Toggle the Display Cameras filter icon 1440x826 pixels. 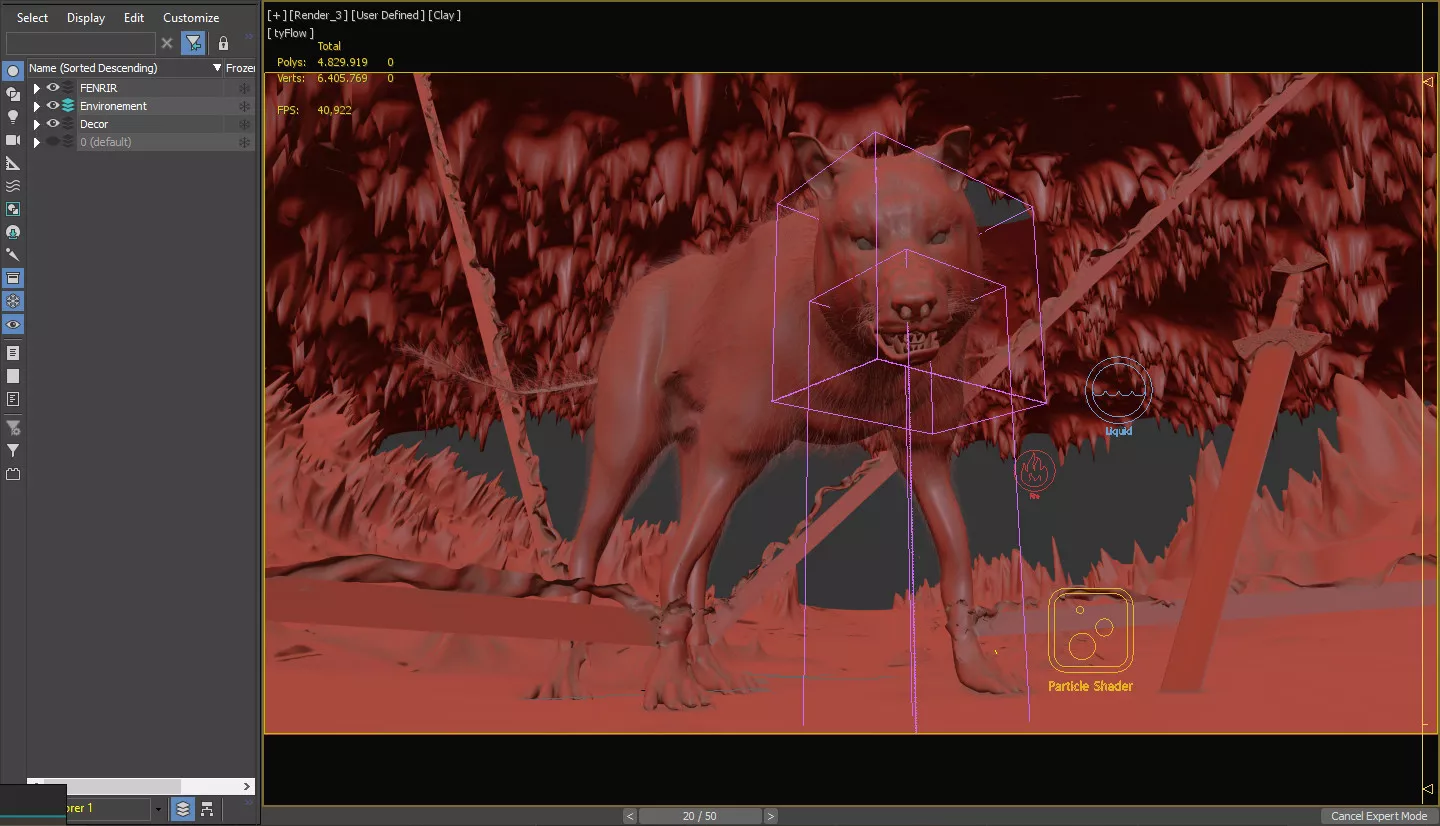(x=13, y=140)
